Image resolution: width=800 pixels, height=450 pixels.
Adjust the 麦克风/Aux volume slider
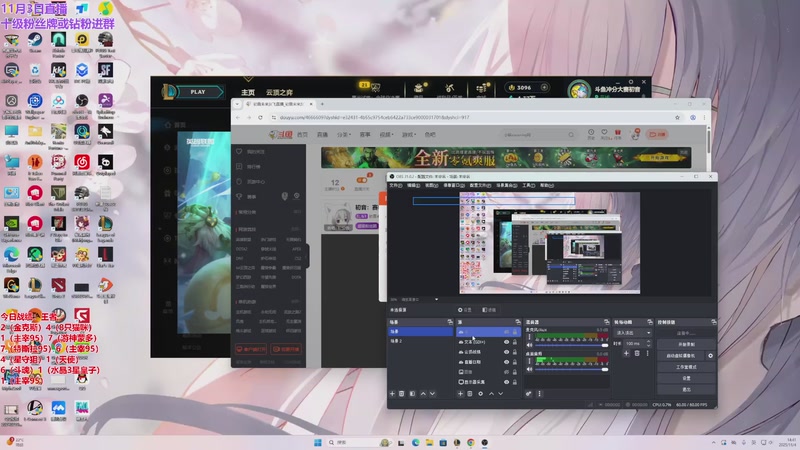(571, 345)
